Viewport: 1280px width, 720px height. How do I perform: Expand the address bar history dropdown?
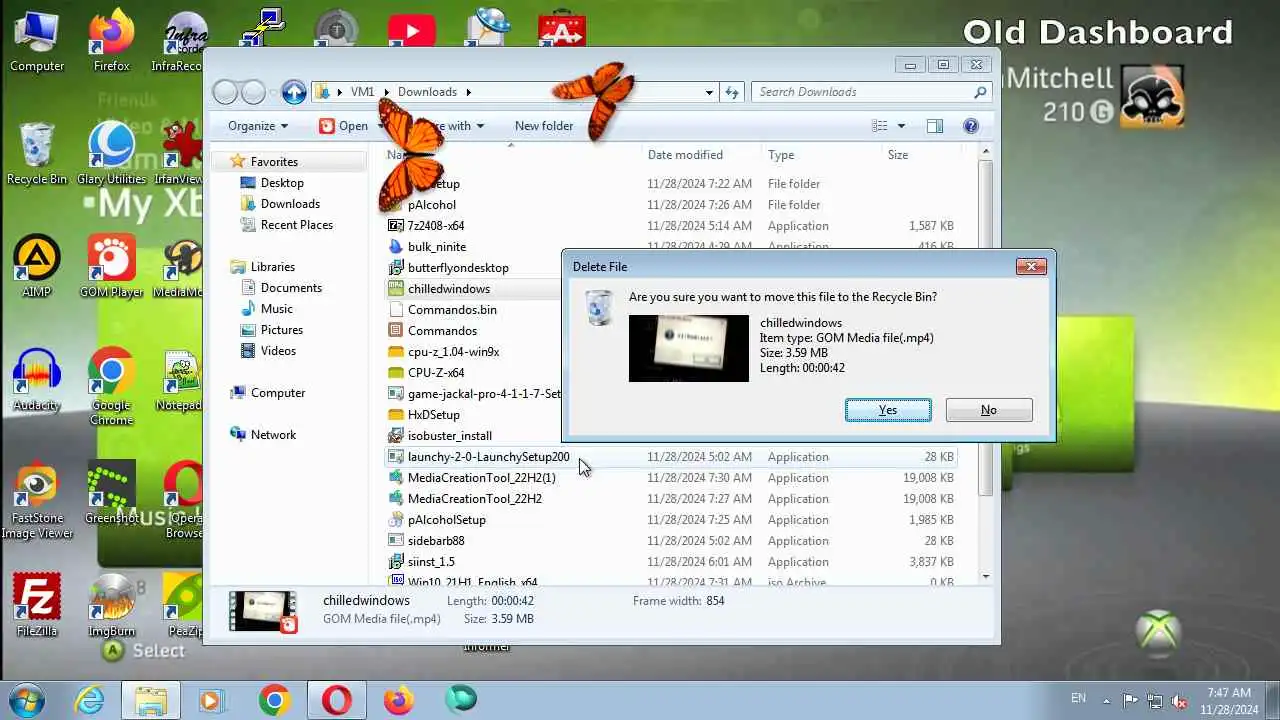pyautogui.click(x=709, y=92)
